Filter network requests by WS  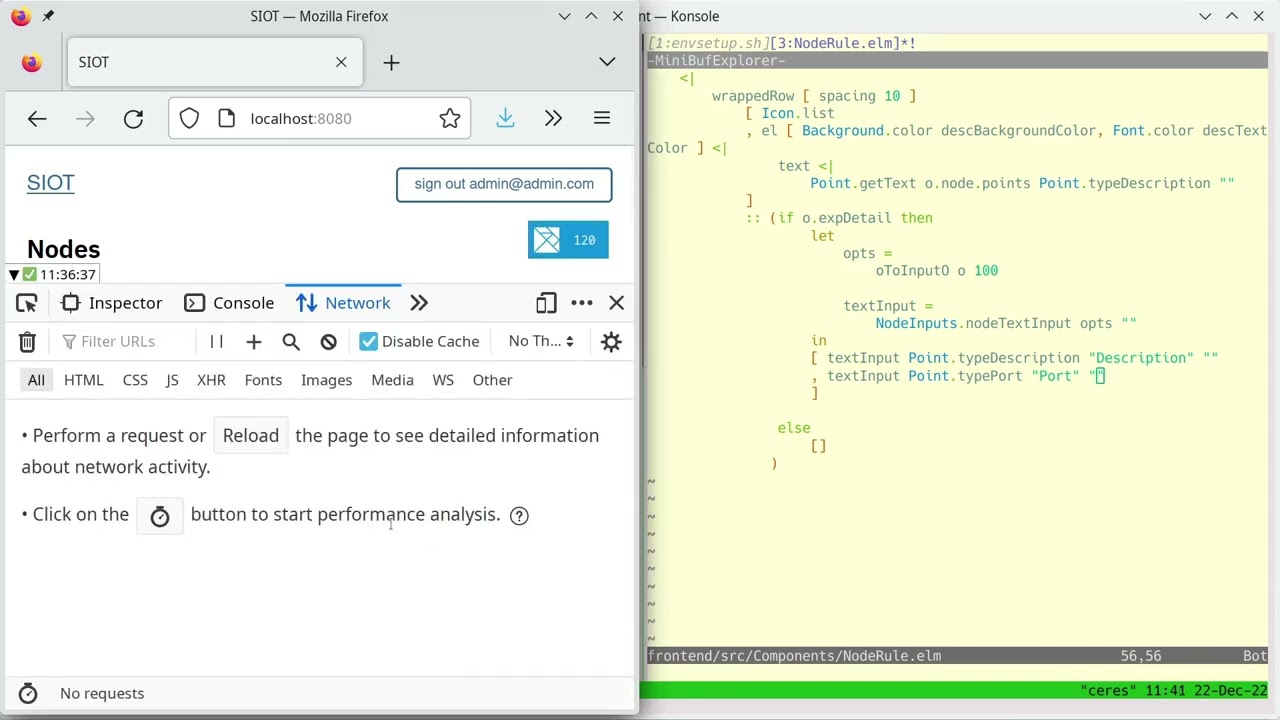(443, 380)
